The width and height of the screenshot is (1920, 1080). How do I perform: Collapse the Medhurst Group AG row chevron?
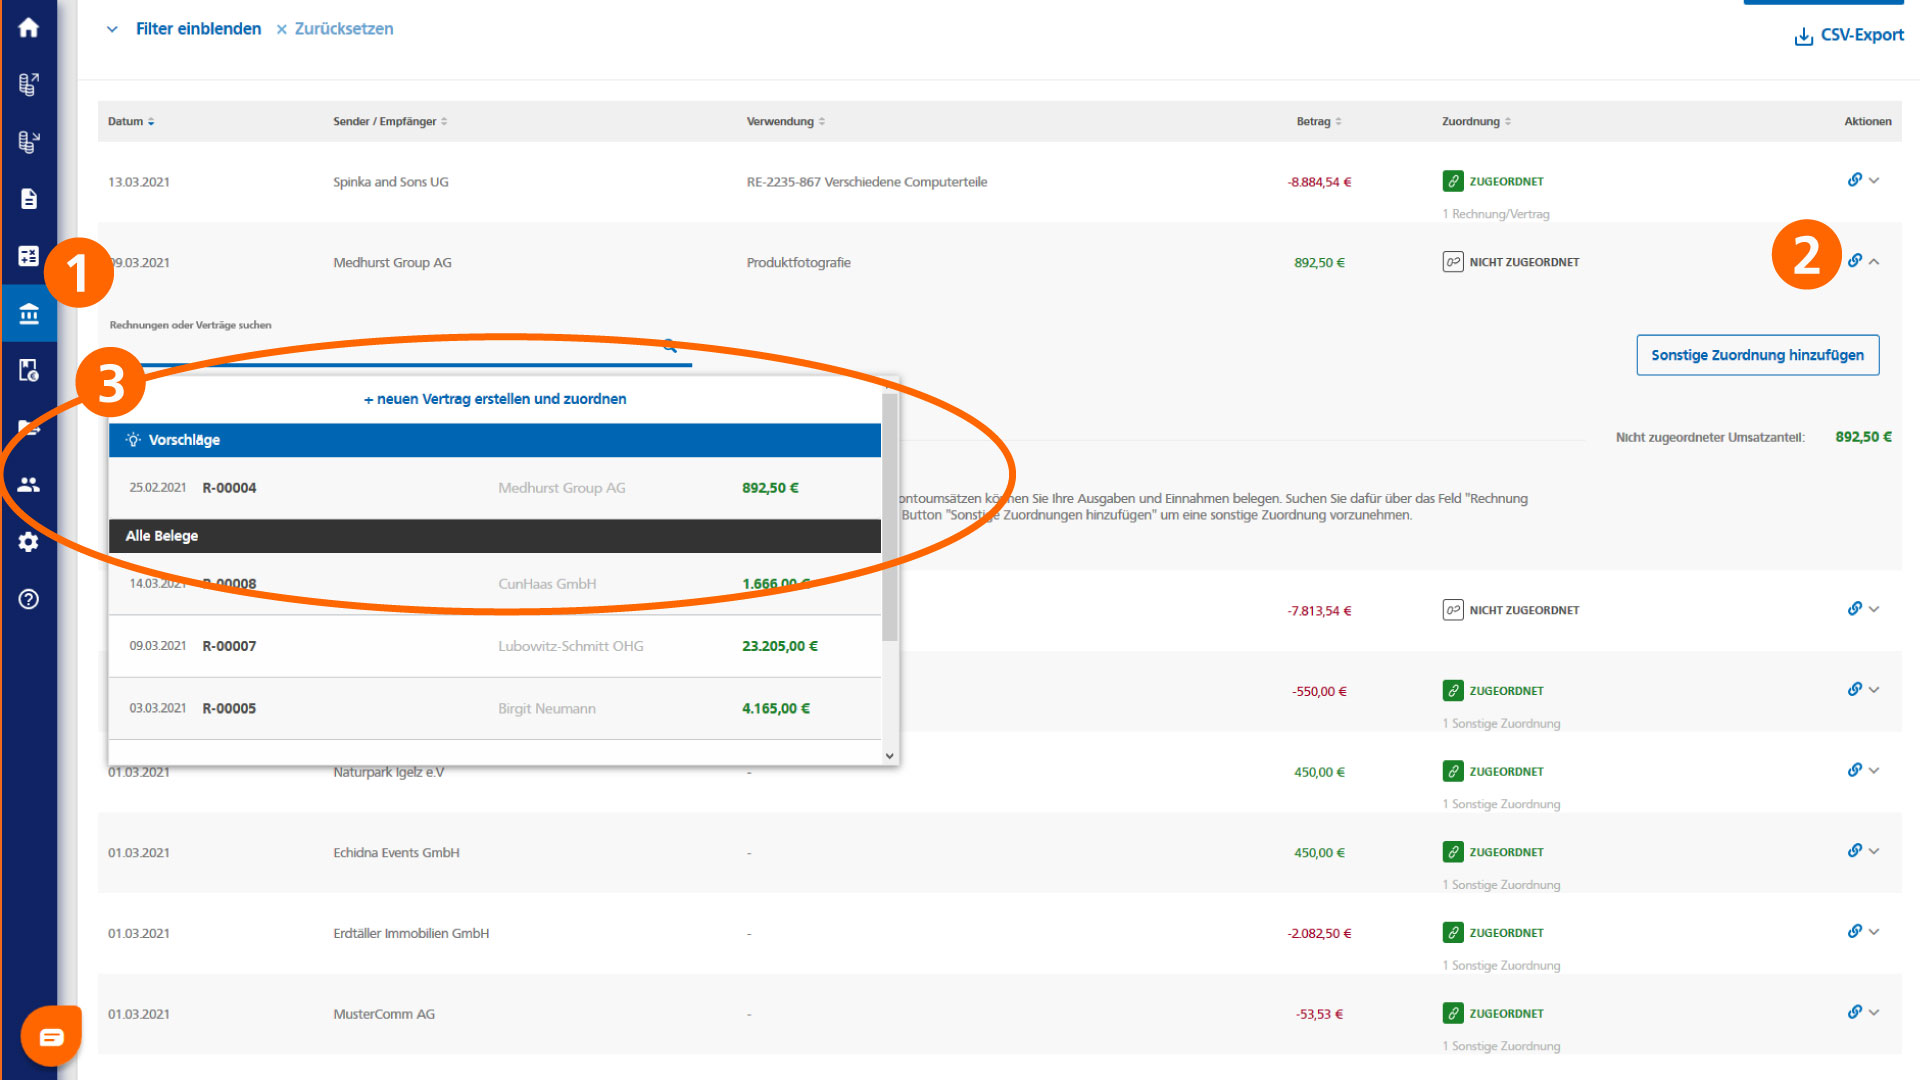pyautogui.click(x=1874, y=262)
